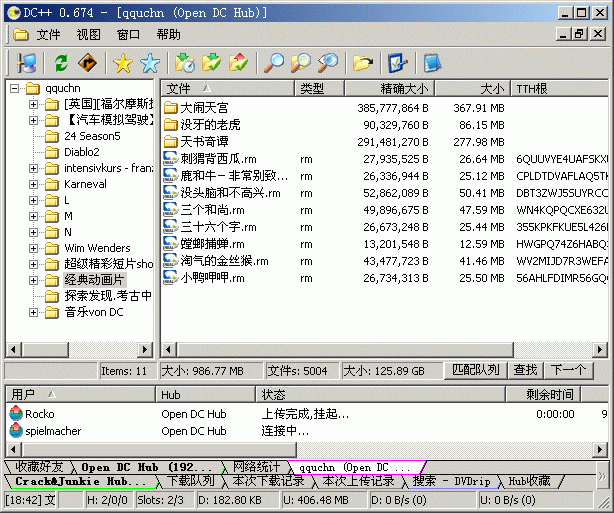The width and height of the screenshot is (614, 513).
Task: Click the Rocko user icon
Action: (x=16, y=413)
